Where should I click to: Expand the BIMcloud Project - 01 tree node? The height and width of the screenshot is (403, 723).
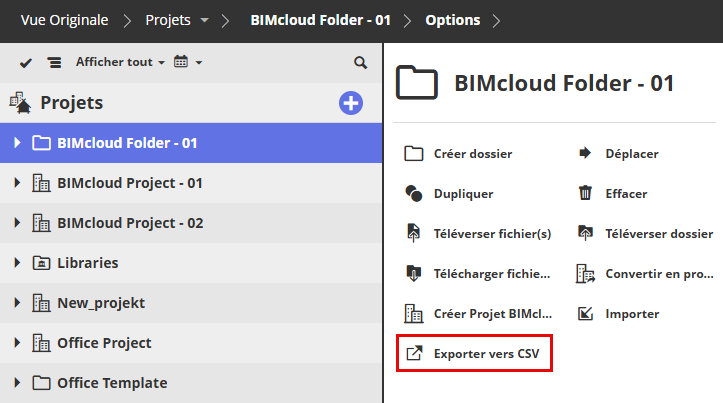point(17,183)
